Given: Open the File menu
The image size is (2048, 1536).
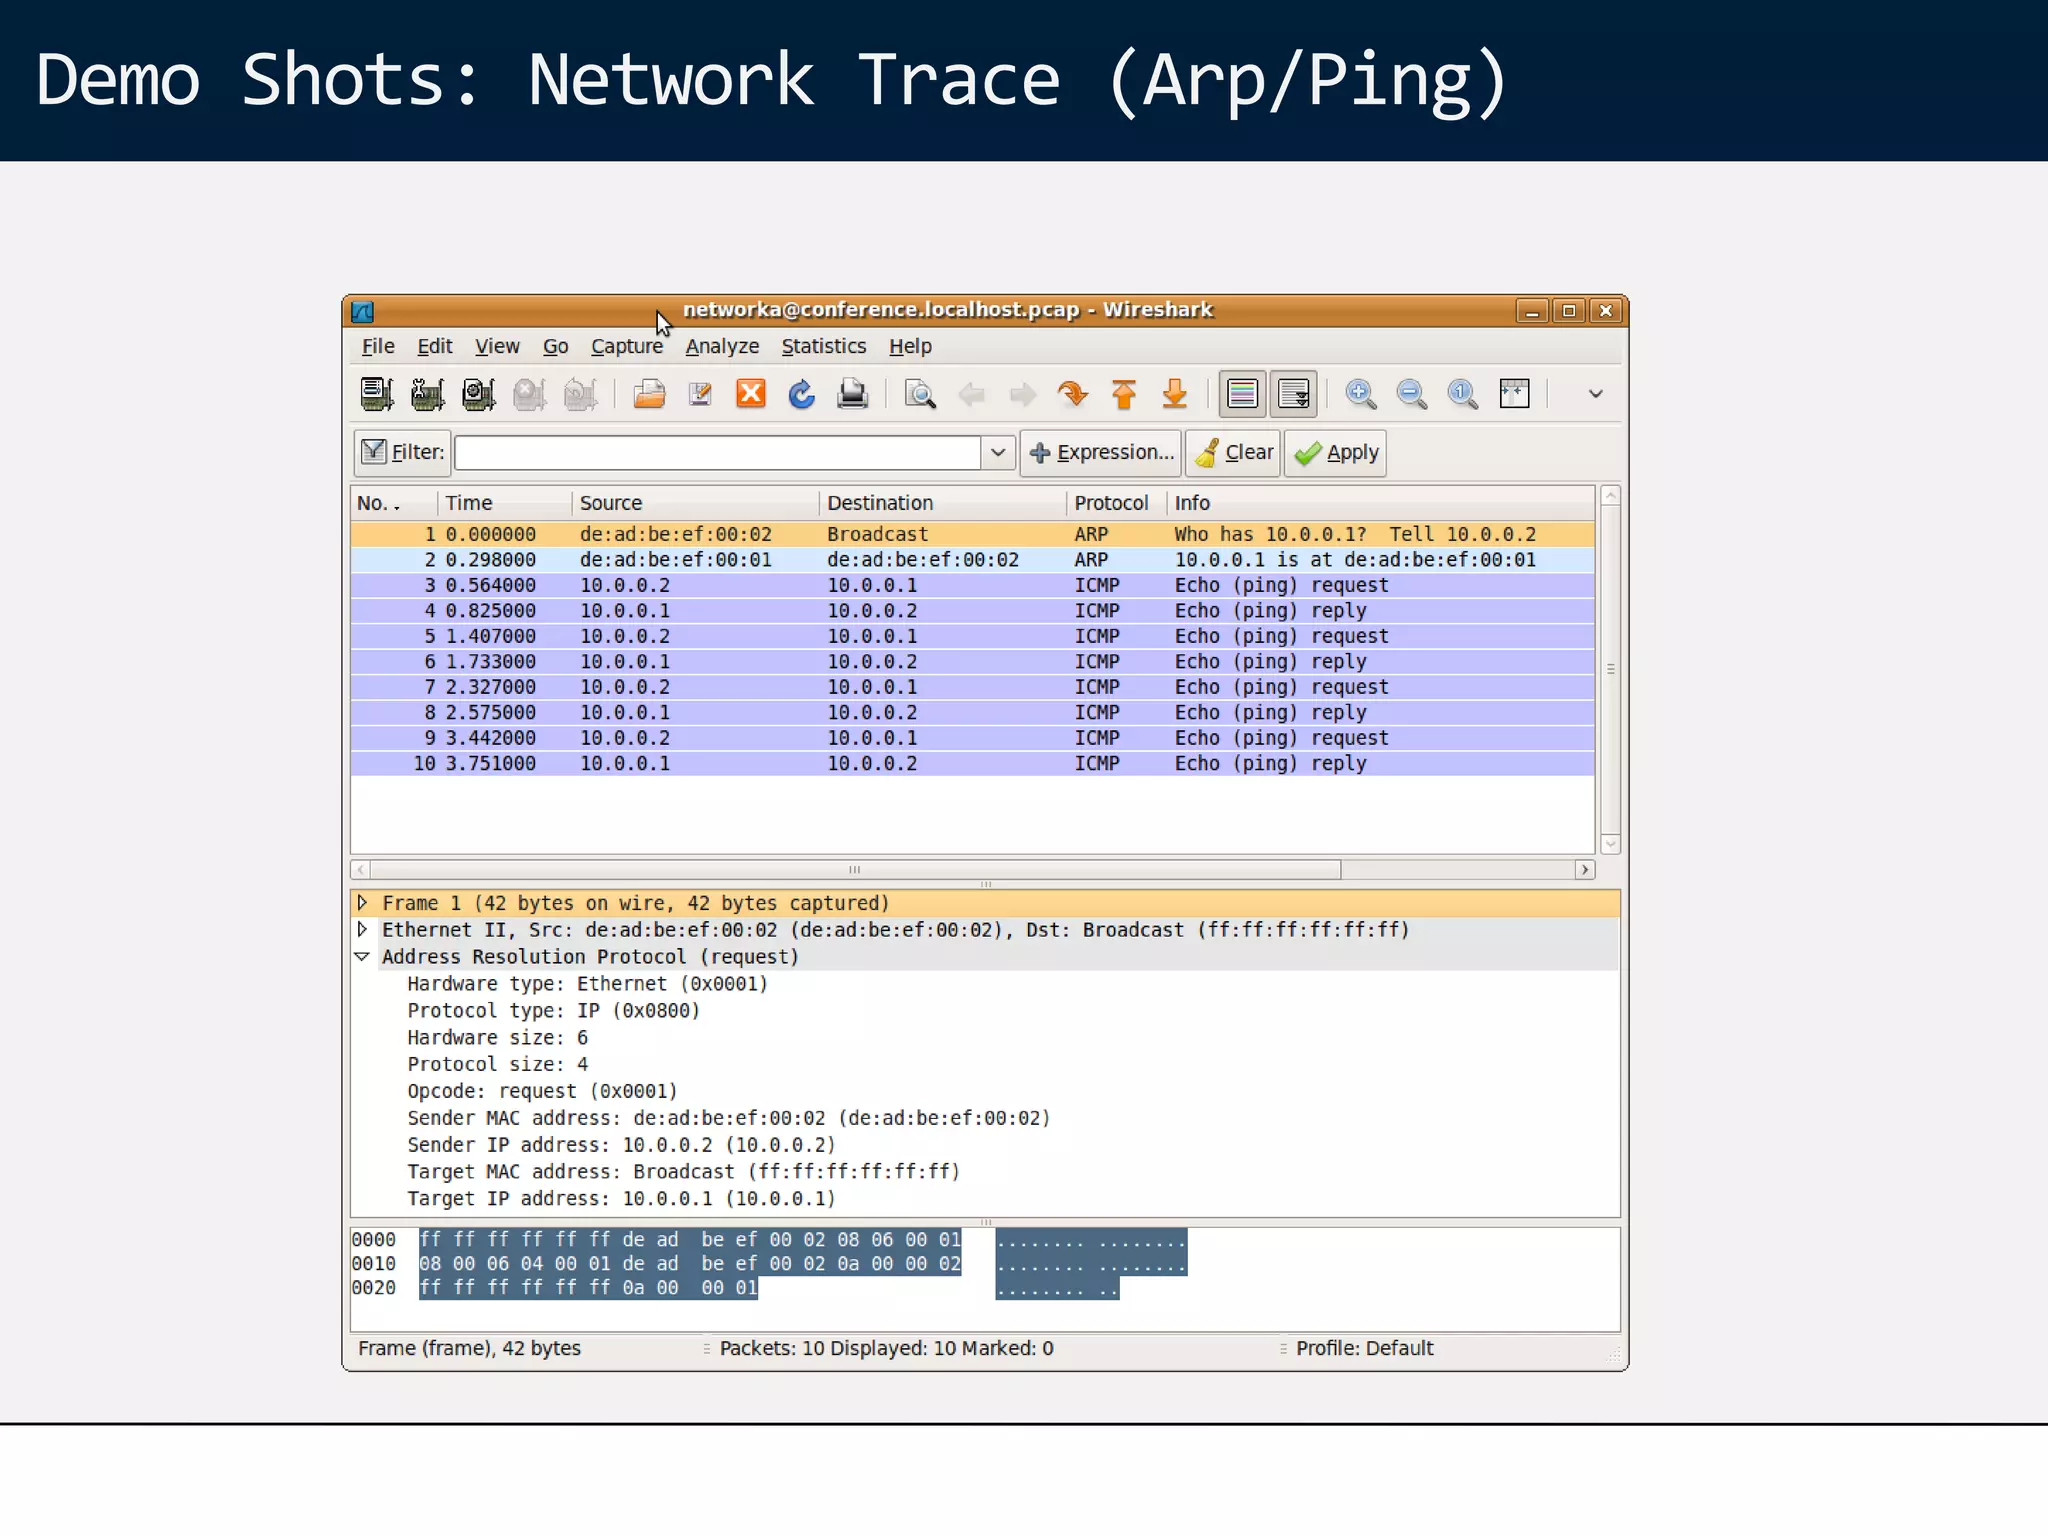Looking at the screenshot, I should coord(378,346).
